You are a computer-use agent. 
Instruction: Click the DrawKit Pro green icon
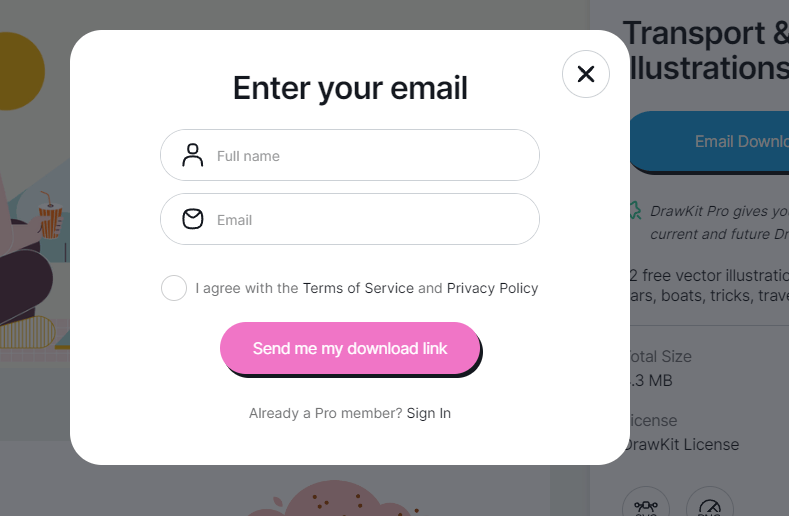coord(634,210)
